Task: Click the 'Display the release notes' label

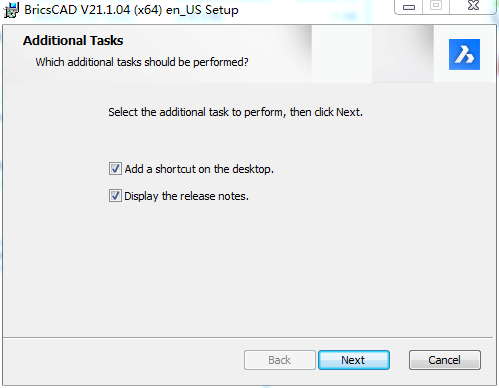Action: 186,196
